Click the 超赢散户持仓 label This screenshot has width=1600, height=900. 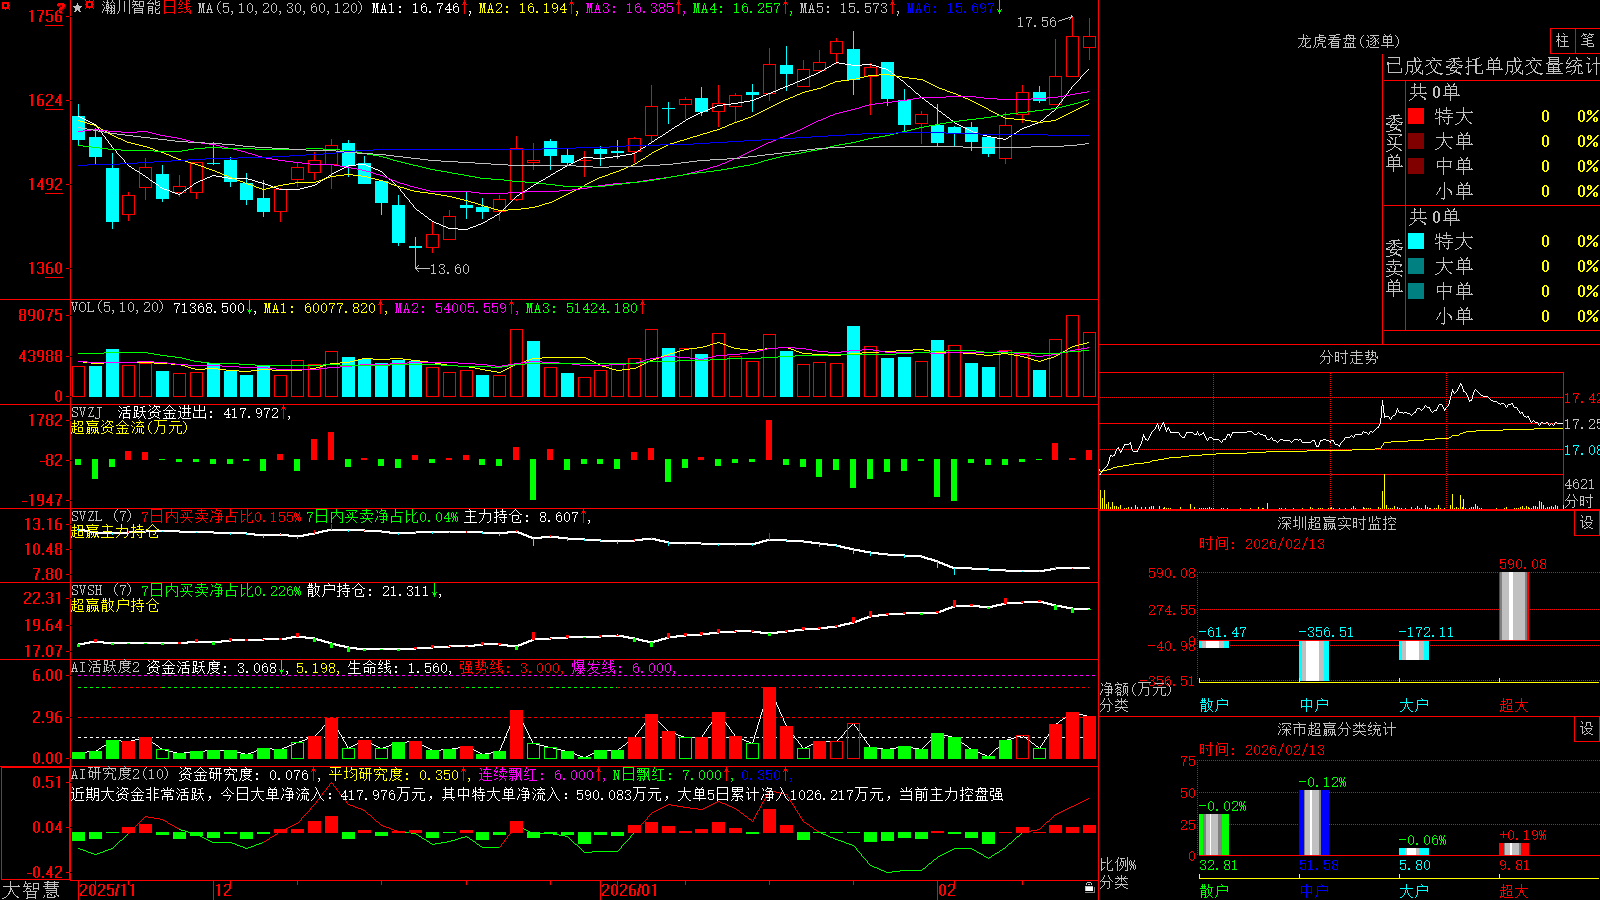coord(115,605)
